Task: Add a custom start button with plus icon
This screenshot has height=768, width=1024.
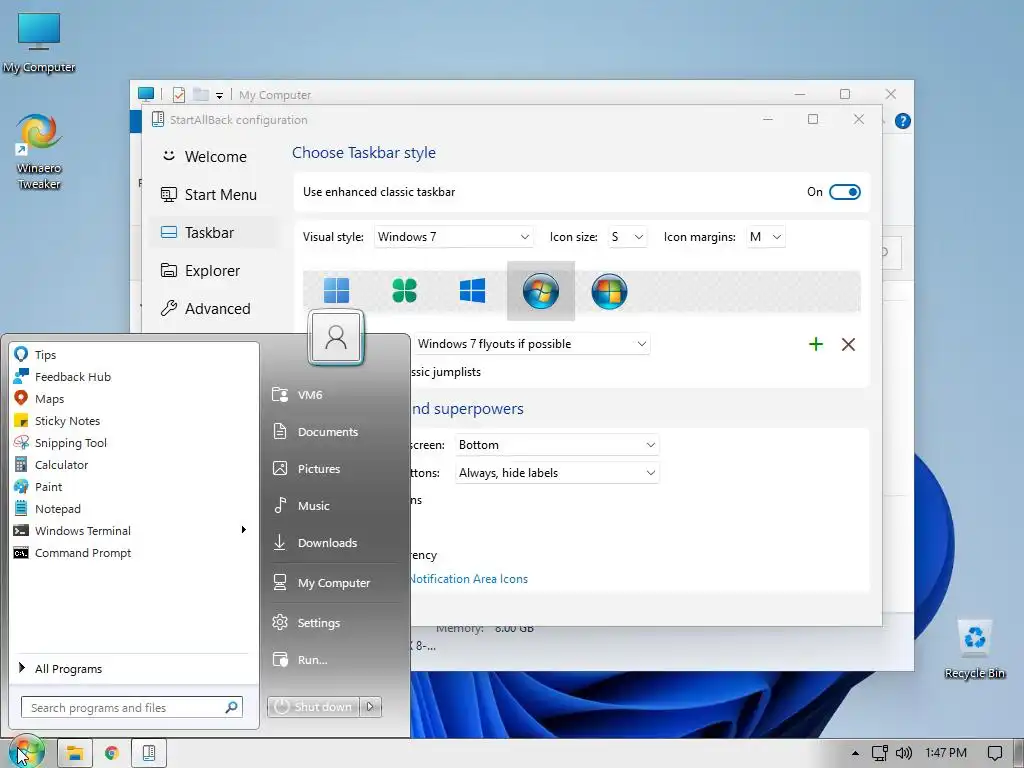Action: pos(816,344)
